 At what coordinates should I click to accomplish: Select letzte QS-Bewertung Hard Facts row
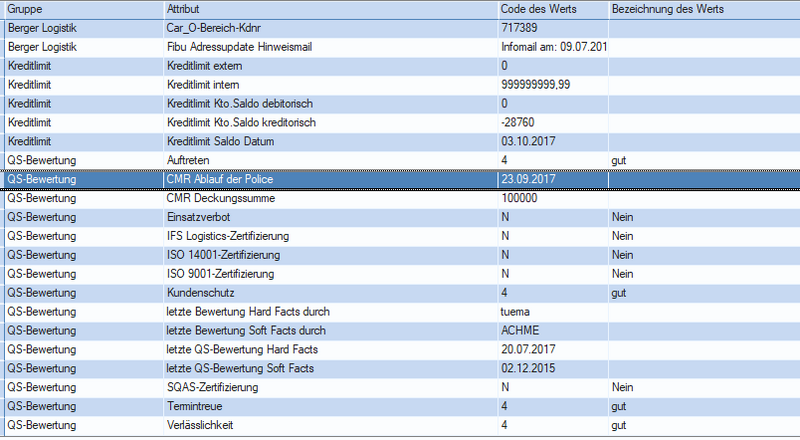click(x=402, y=349)
